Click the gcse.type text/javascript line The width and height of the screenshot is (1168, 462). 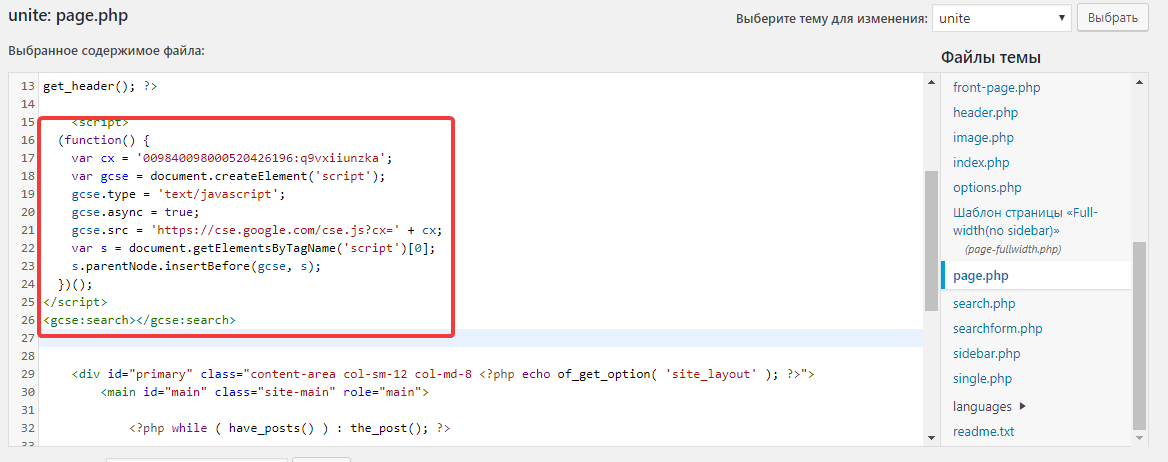178,194
